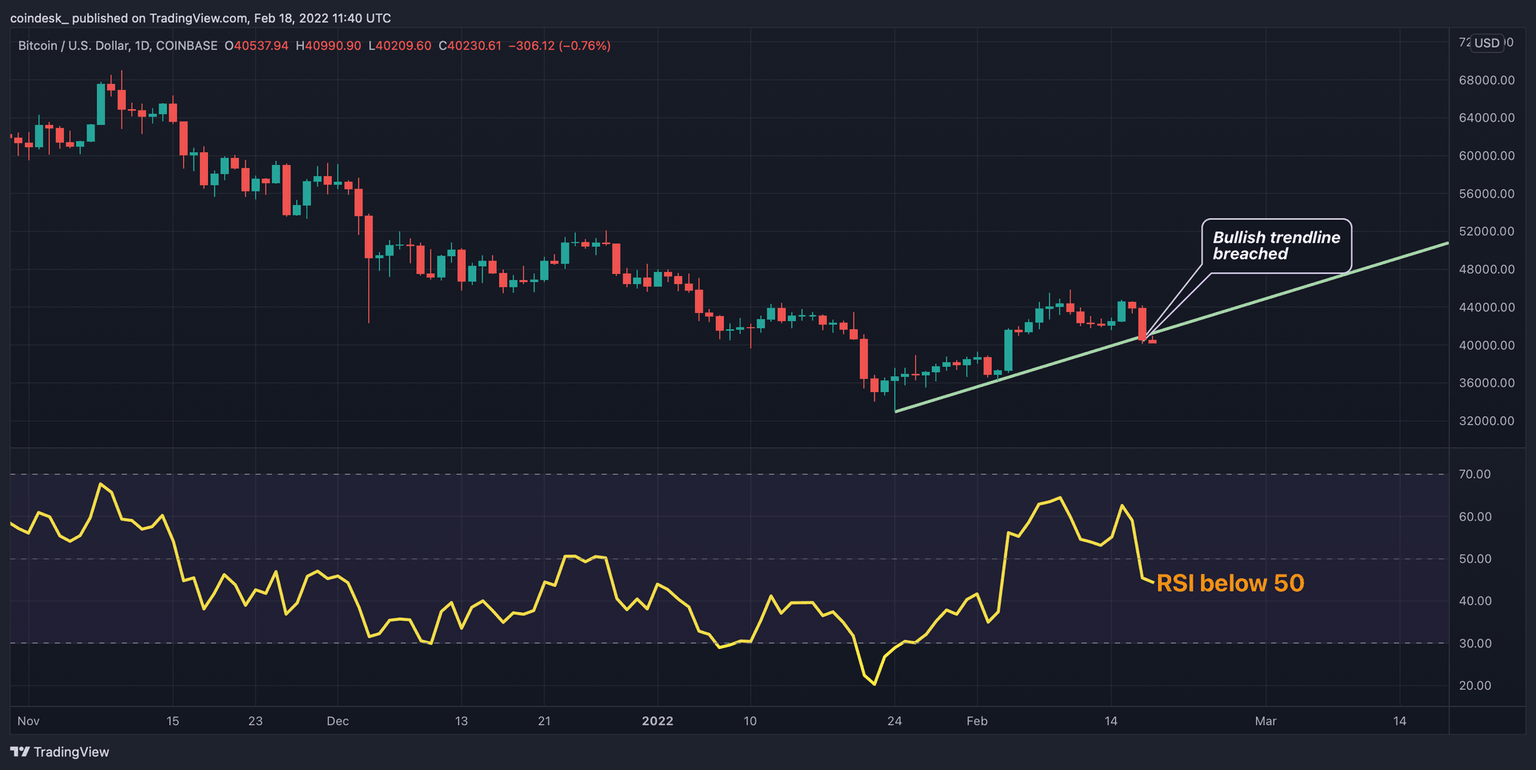Image resolution: width=1536 pixels, height=770 pixels.
Task: Click the 2022 label on the date axis
Action: 658,721
